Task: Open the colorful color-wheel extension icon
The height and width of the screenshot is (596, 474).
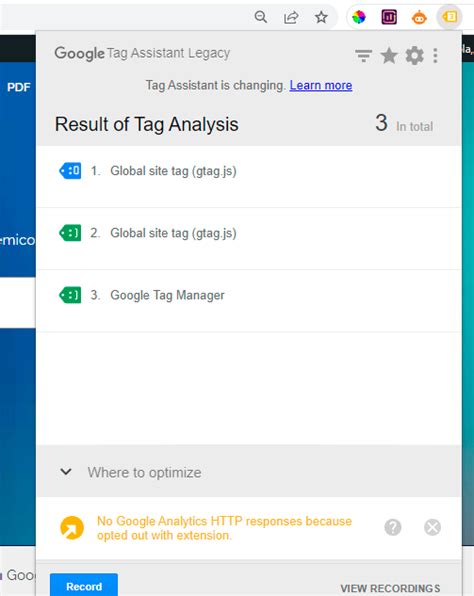Action: point(358,17)
